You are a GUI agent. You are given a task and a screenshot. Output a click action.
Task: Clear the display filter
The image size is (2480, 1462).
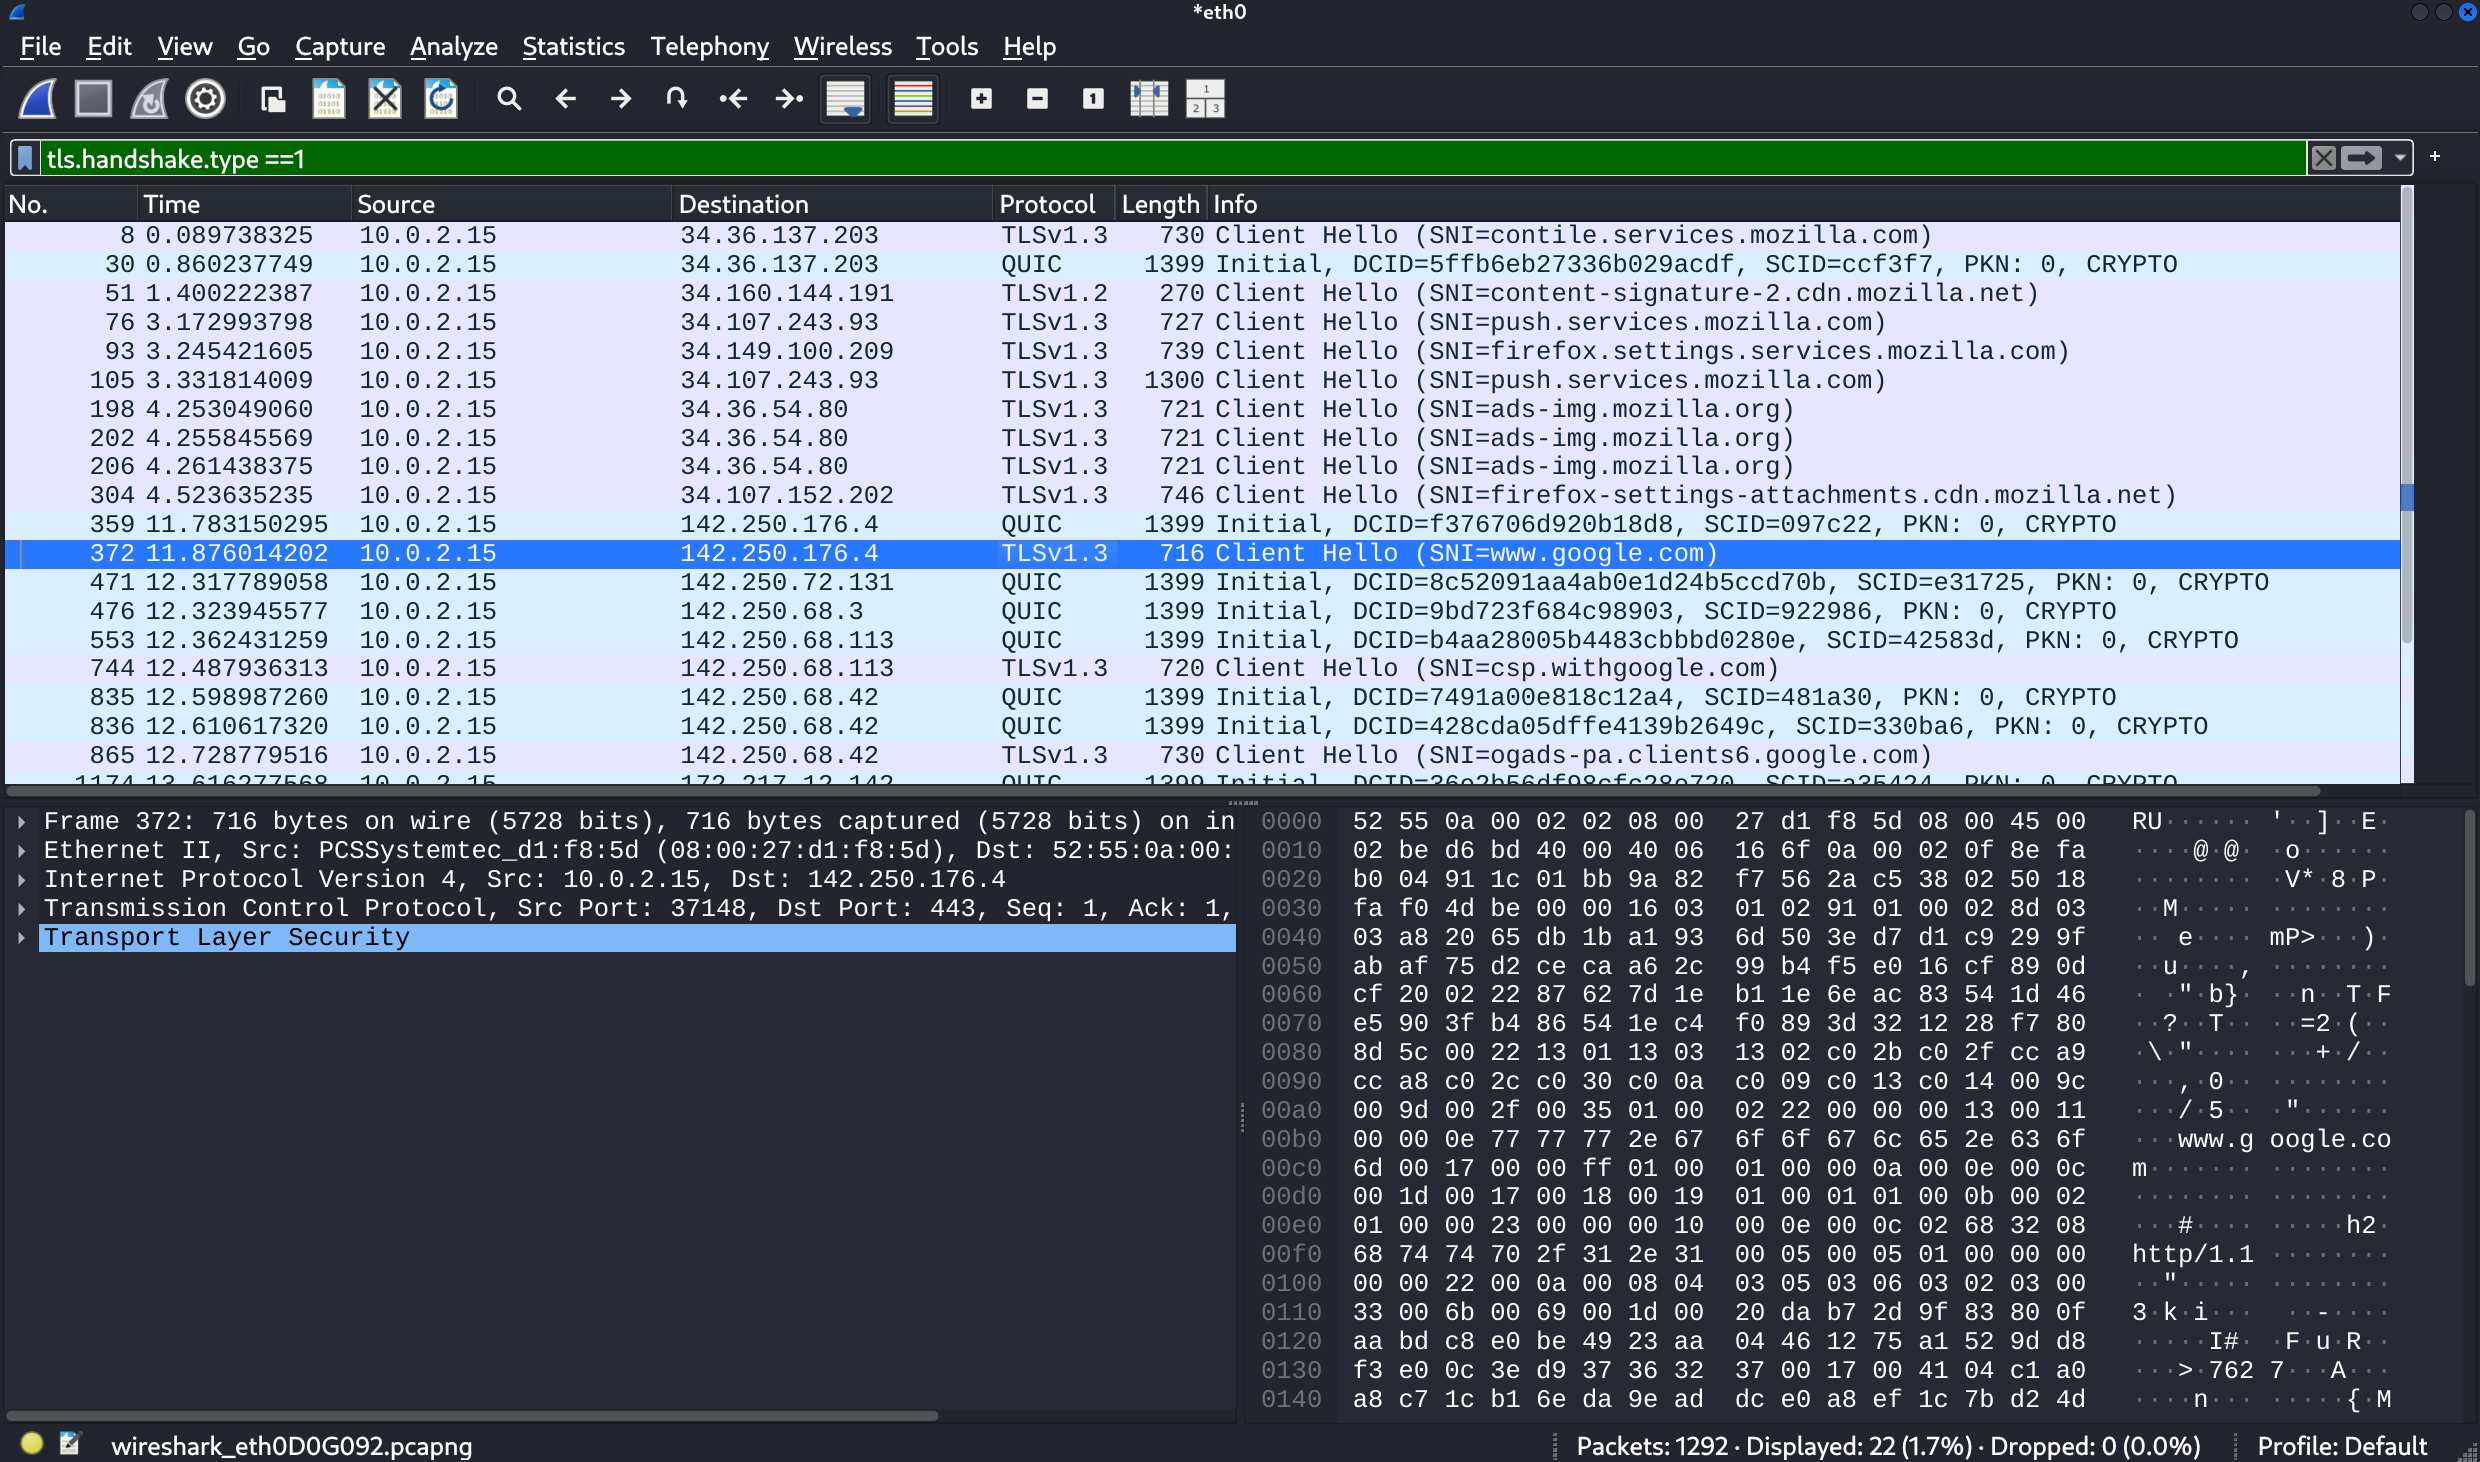tap(2324, 158)
